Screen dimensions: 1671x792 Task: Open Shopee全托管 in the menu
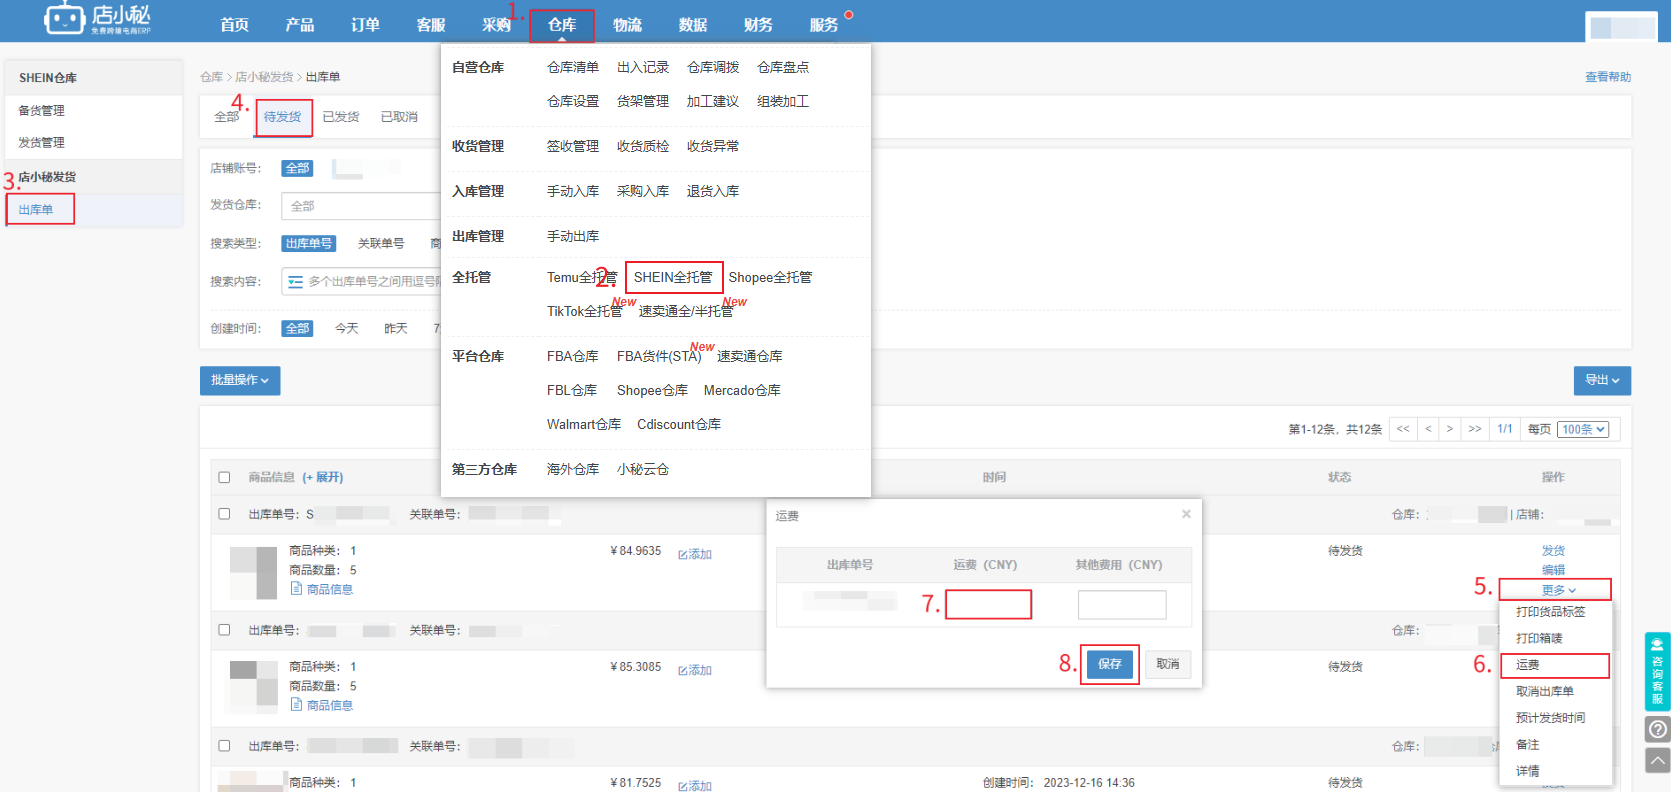[770, 277]
